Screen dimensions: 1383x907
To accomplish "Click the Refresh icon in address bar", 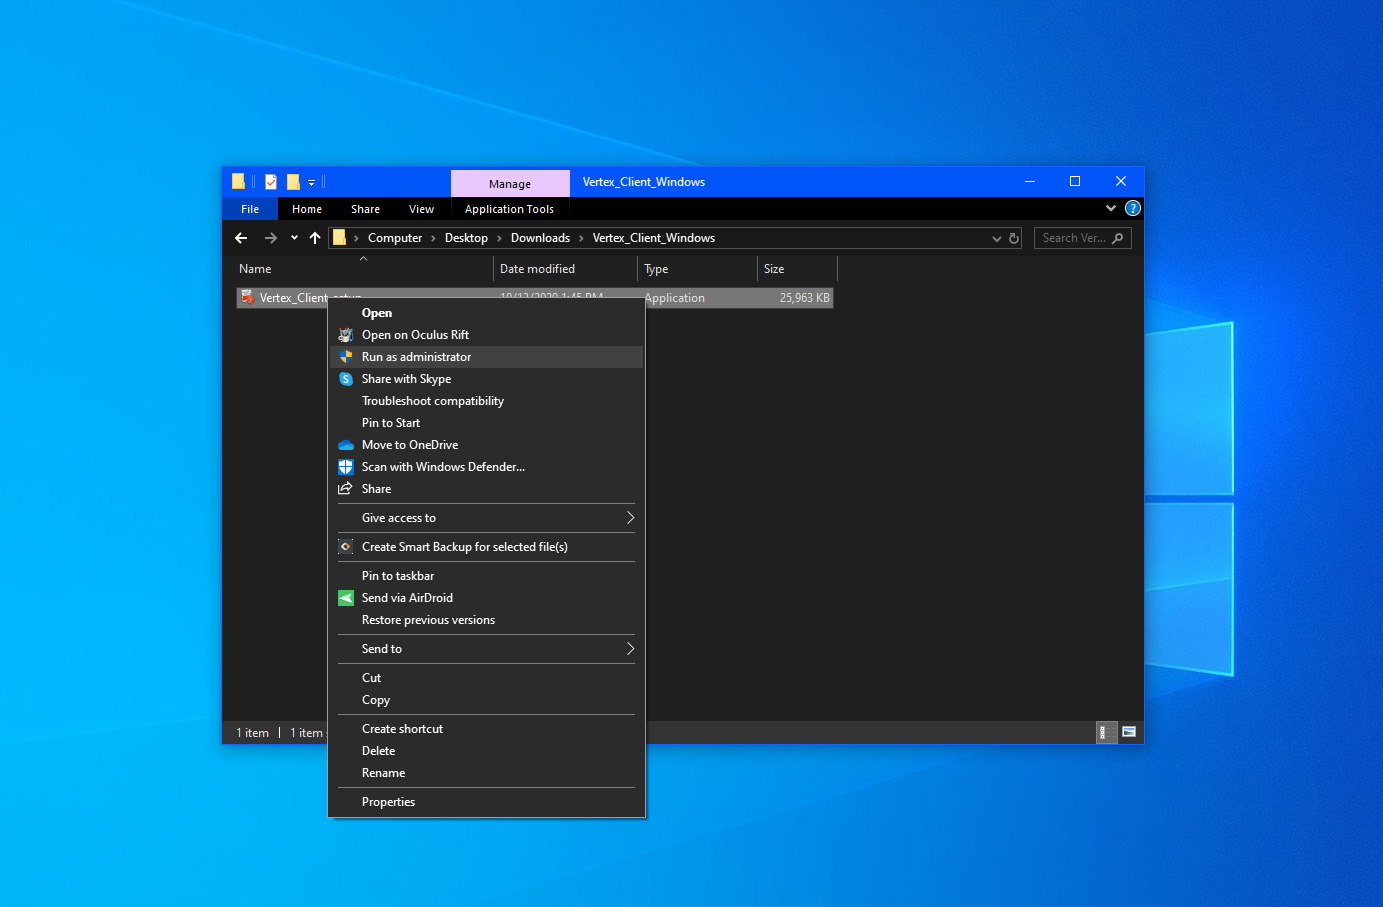I will click(1014, 239).
